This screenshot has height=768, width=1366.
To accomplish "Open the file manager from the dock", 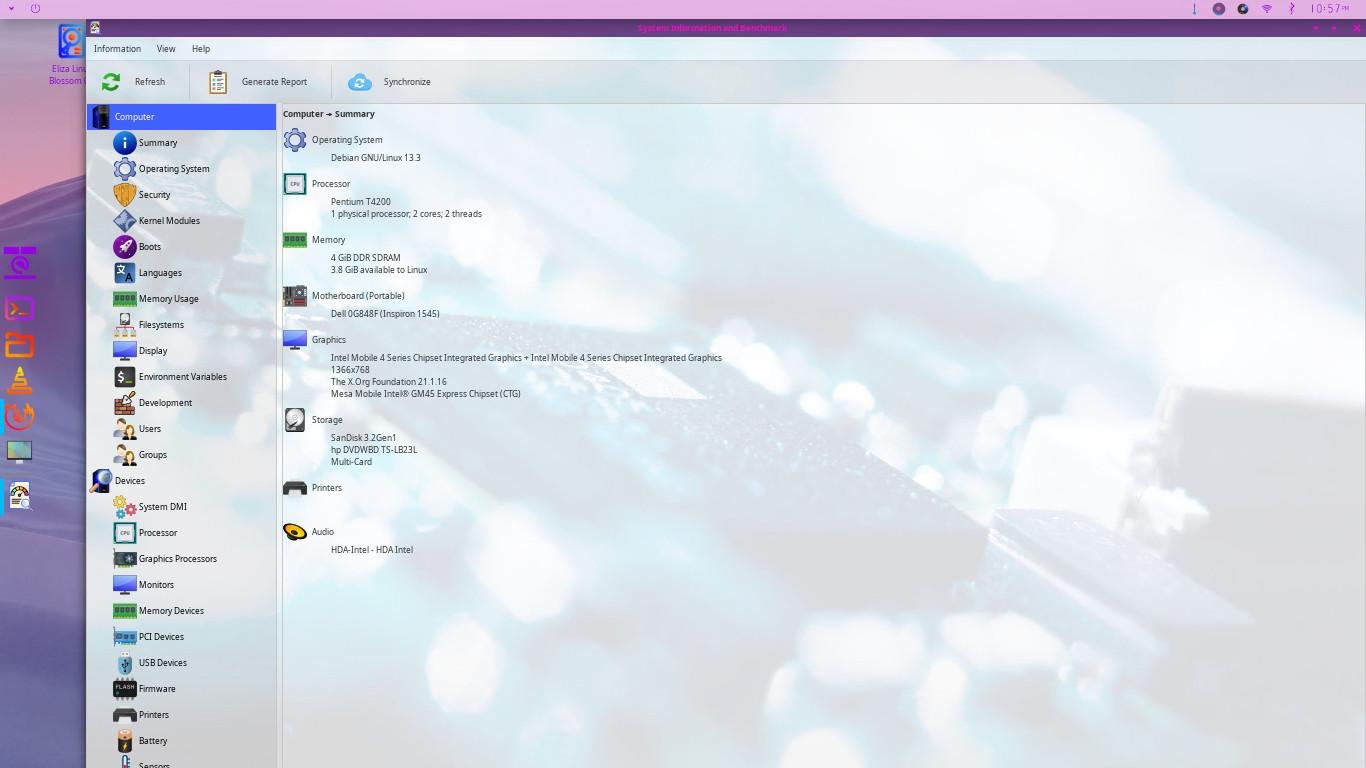I will [x=20, y=345].
